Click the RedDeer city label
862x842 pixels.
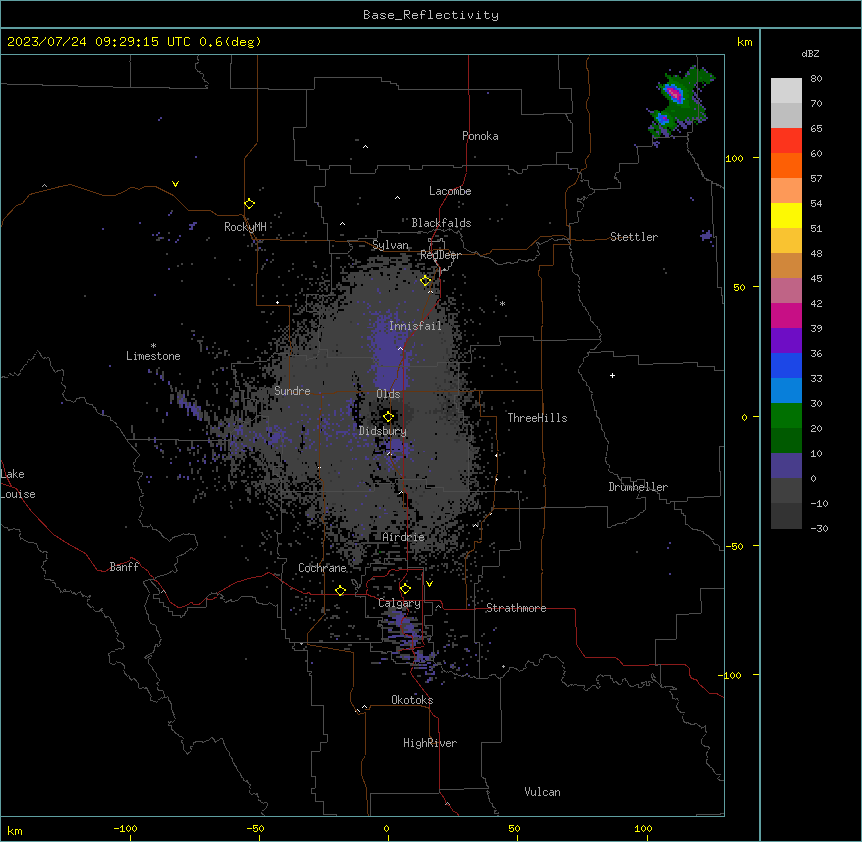pos(440,255)
